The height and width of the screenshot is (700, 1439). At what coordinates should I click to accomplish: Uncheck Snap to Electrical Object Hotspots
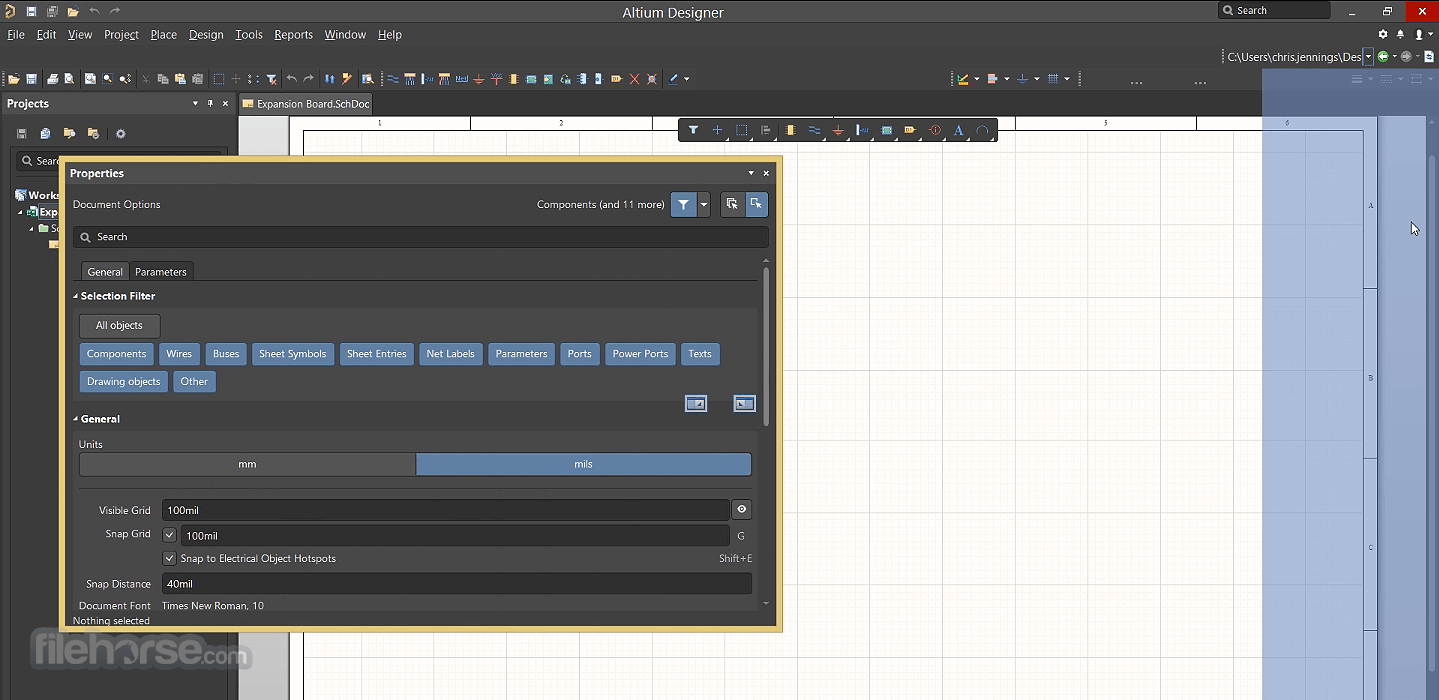click(169, 558)
